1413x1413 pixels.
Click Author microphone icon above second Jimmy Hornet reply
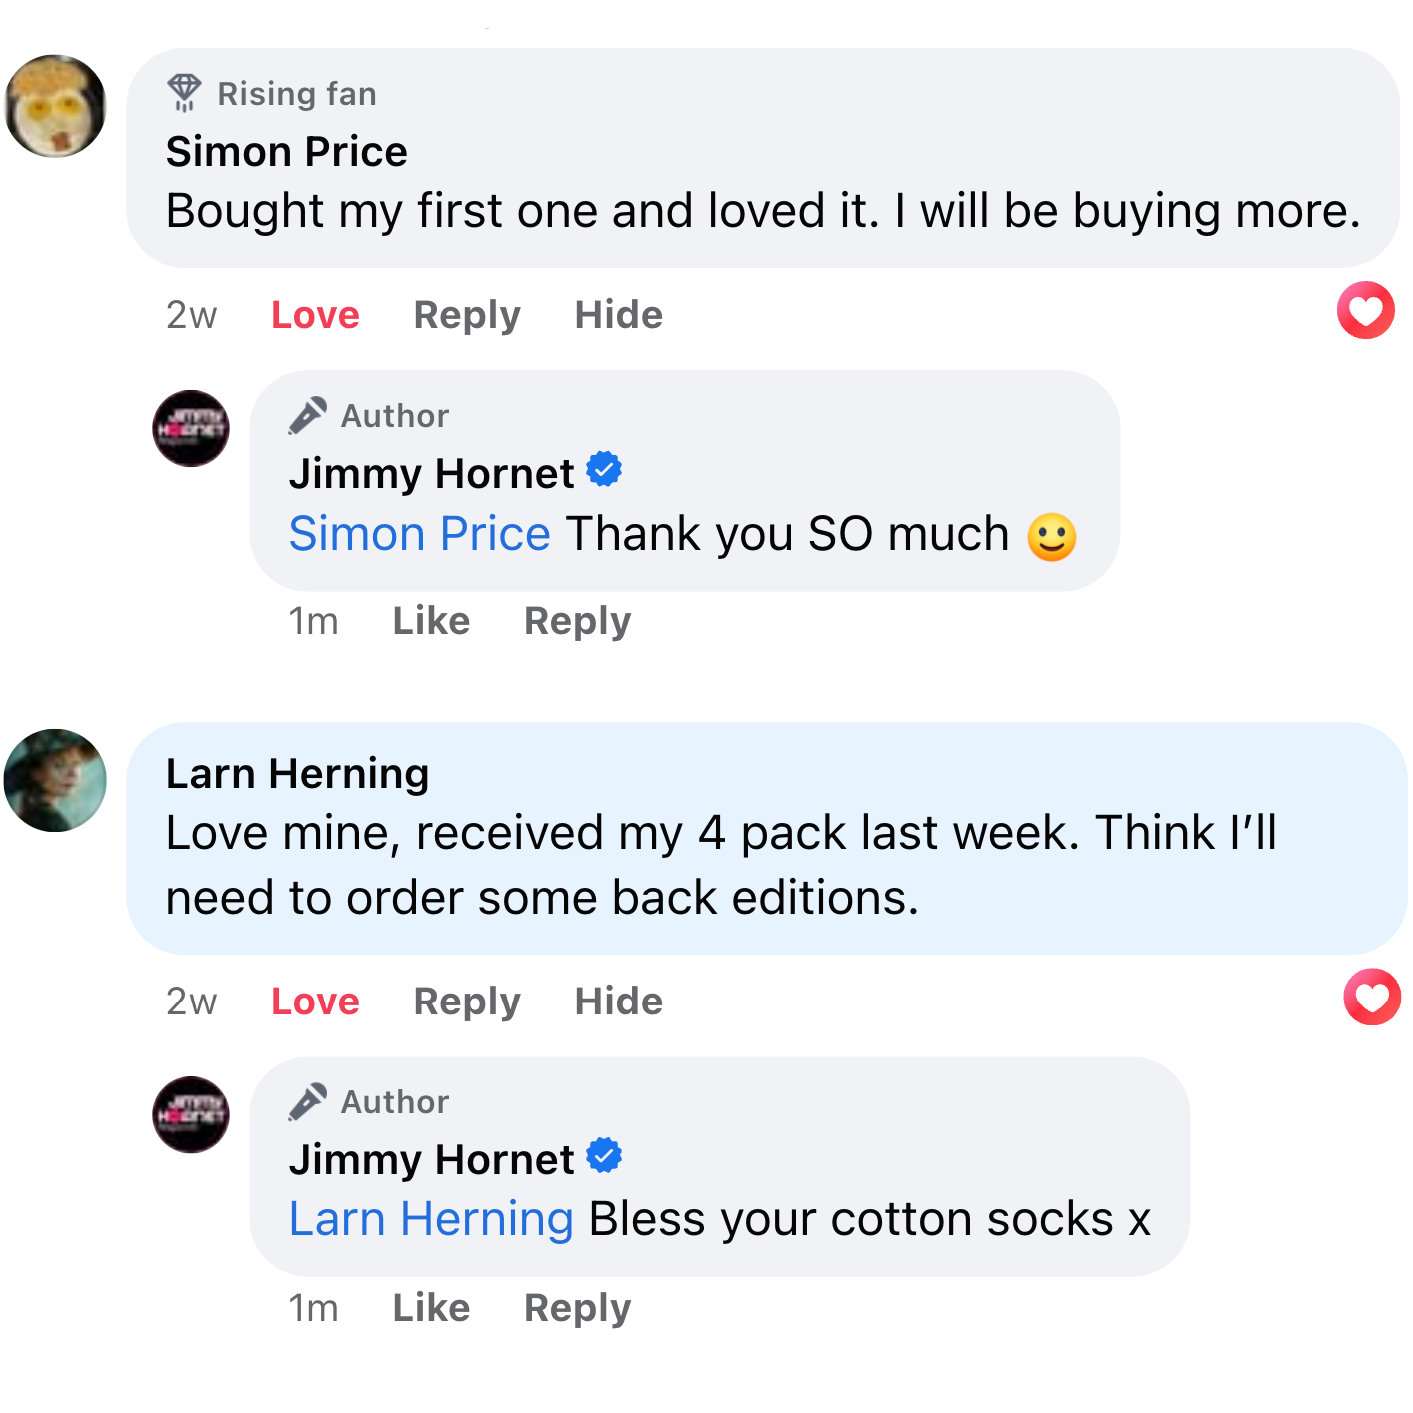[308, 1101]
